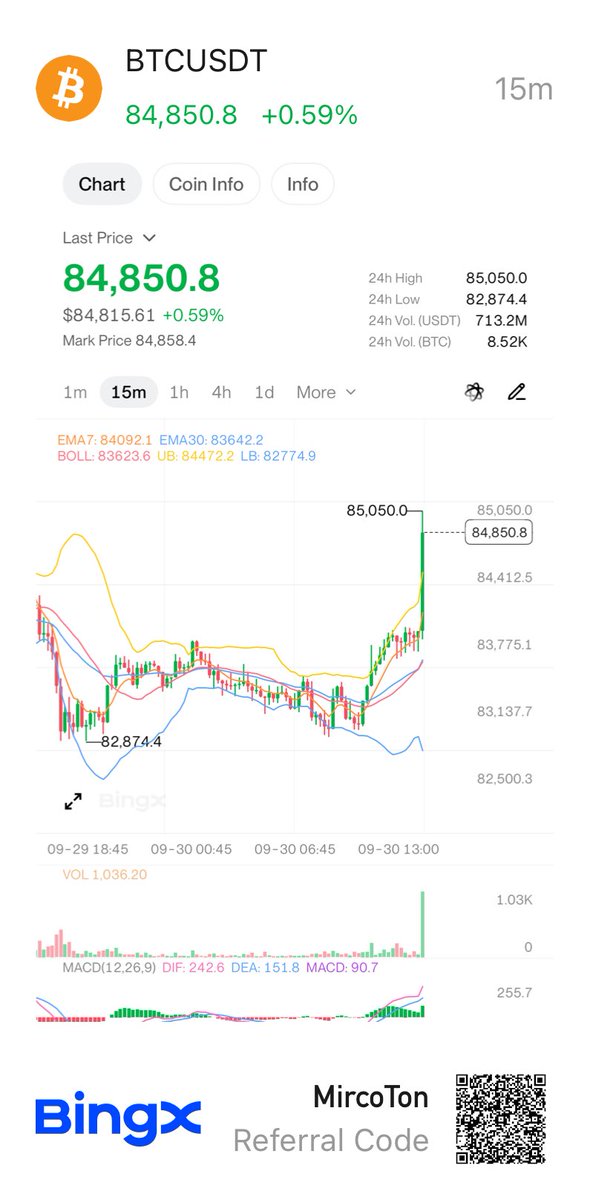Select the 1h timeframe

[179, 392]
